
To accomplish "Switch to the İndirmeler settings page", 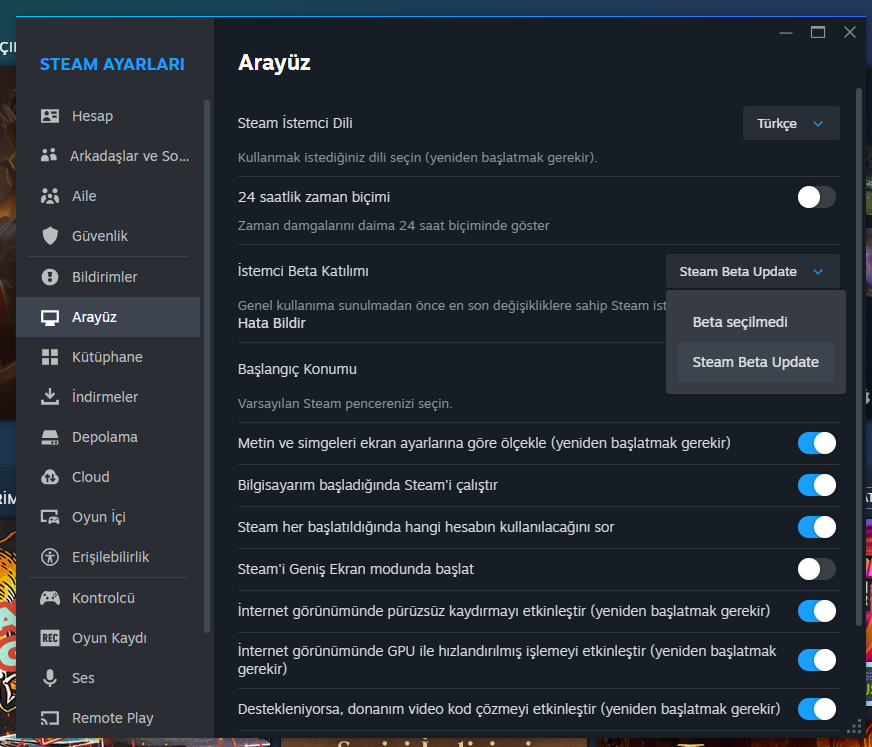I will pos(108,397).
